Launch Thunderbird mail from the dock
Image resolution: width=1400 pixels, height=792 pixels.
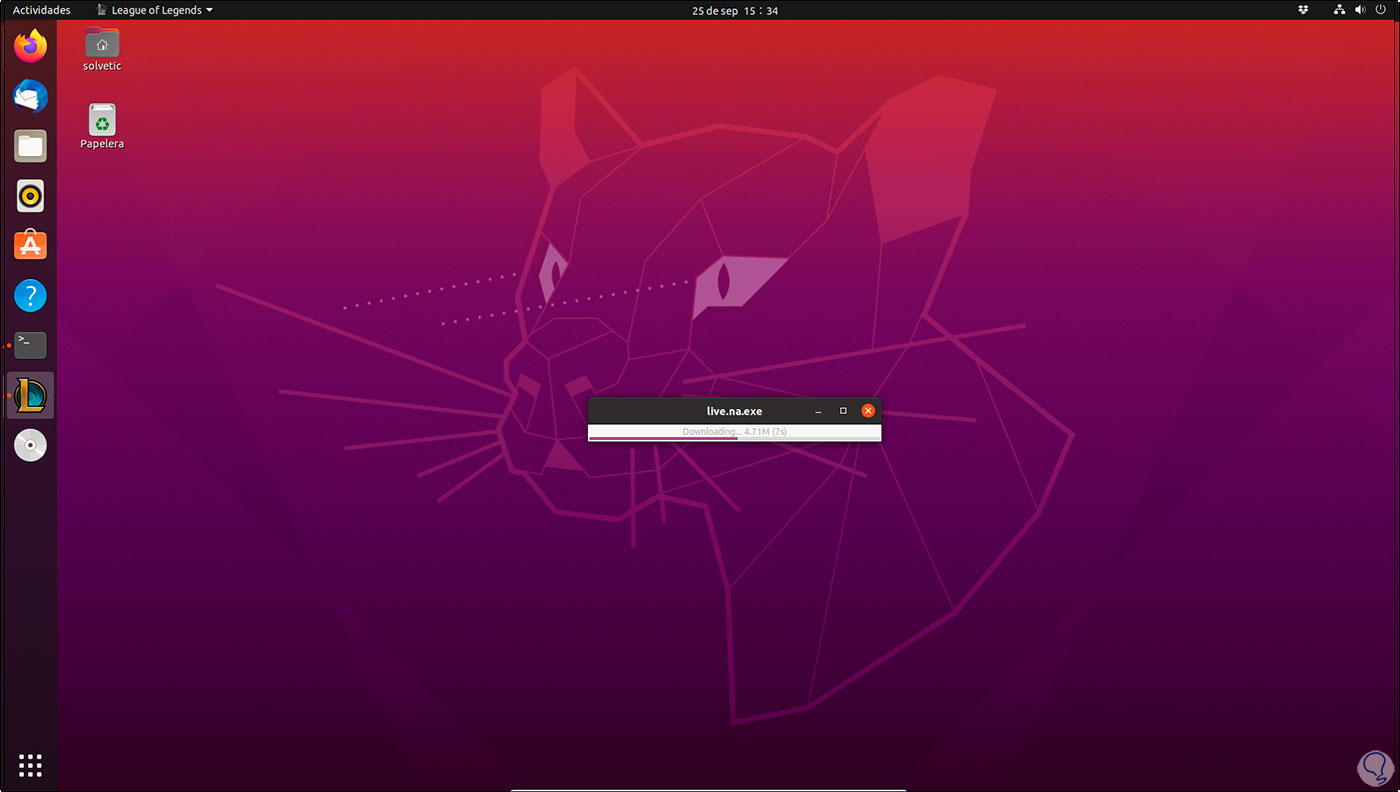[x=31, y=96]
